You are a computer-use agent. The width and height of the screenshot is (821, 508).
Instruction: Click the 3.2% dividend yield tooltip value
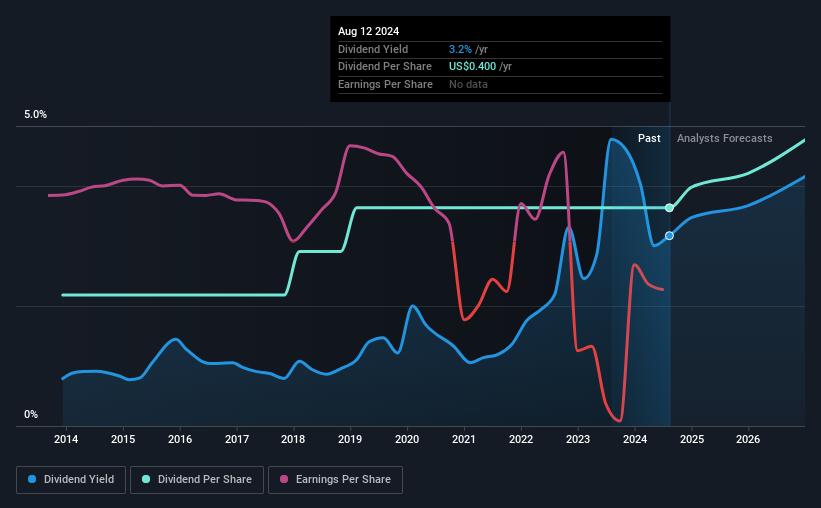pos(460,49)
